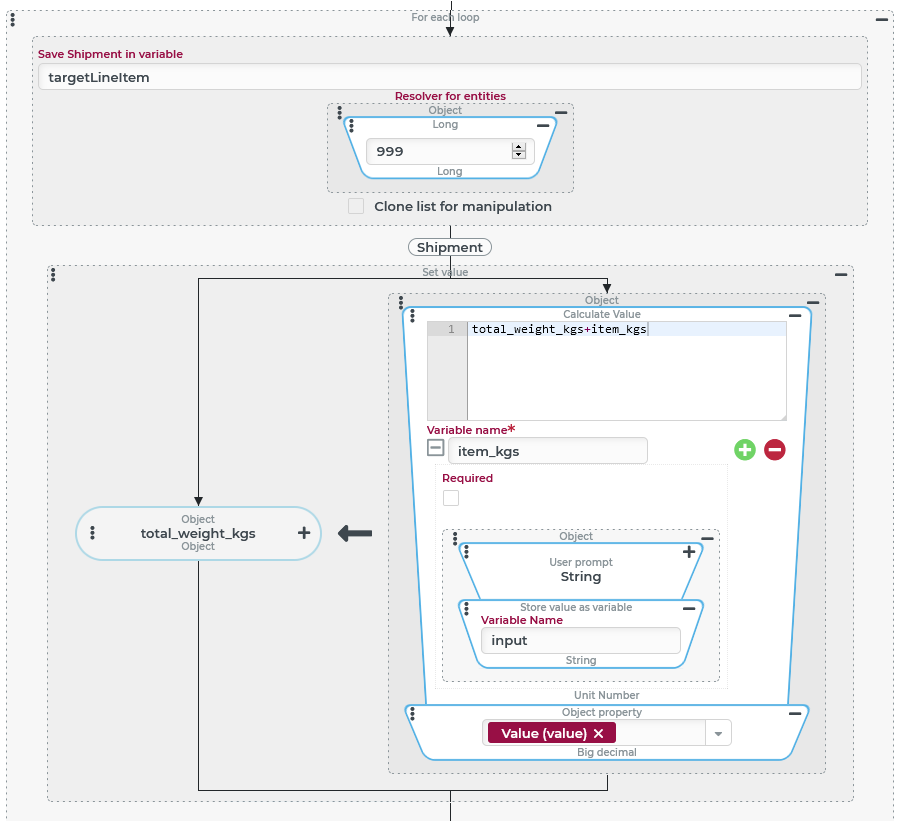Viewport: 902px width, 821px height.
Task: Add another variable with green plus
Action: pyautogui.click(x=745, y=450)
